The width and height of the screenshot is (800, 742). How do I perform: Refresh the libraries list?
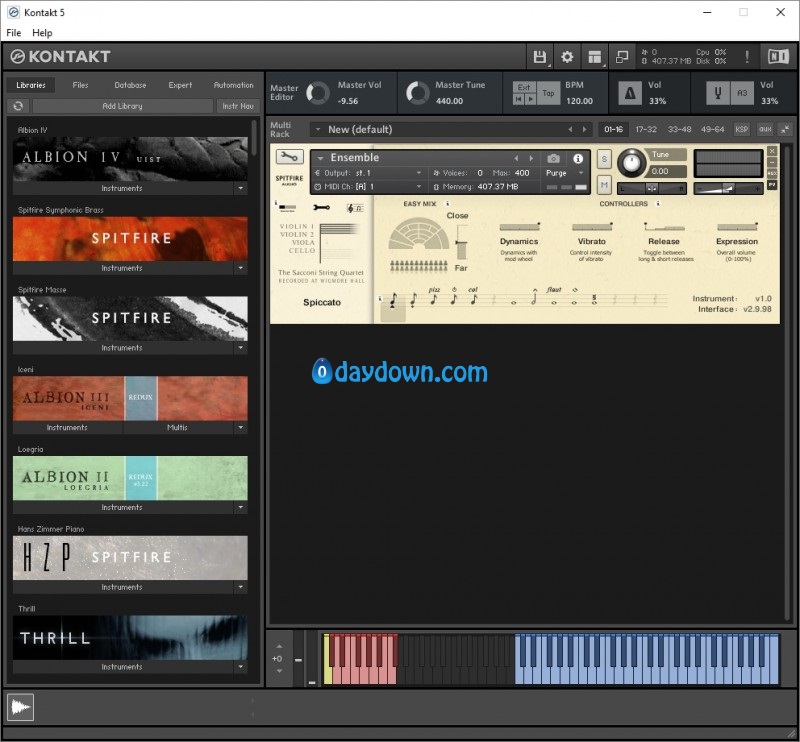[x=18, y=106]
